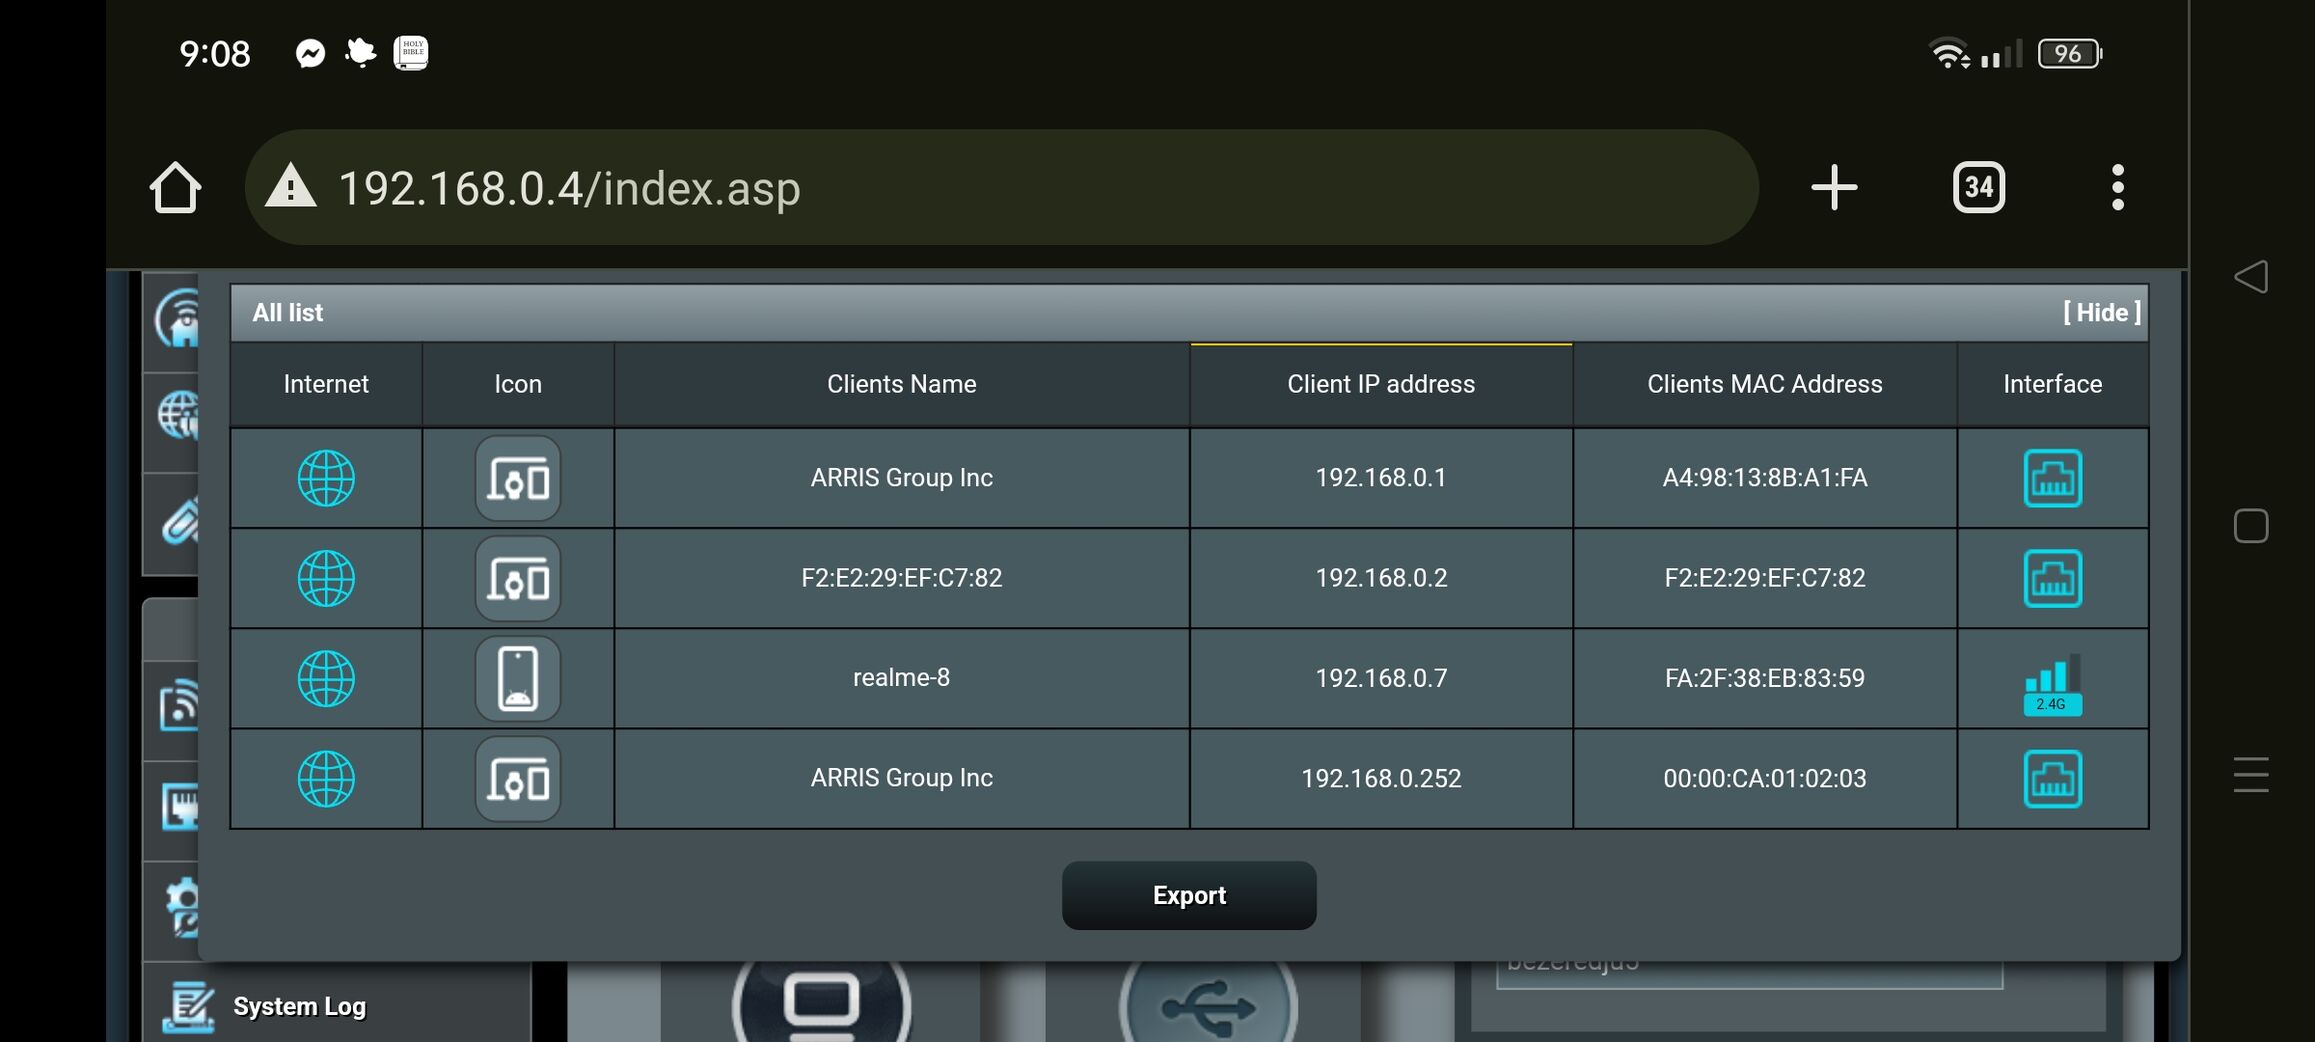
Task: Tap the browser home icon
Action: (x=175, y=187)
